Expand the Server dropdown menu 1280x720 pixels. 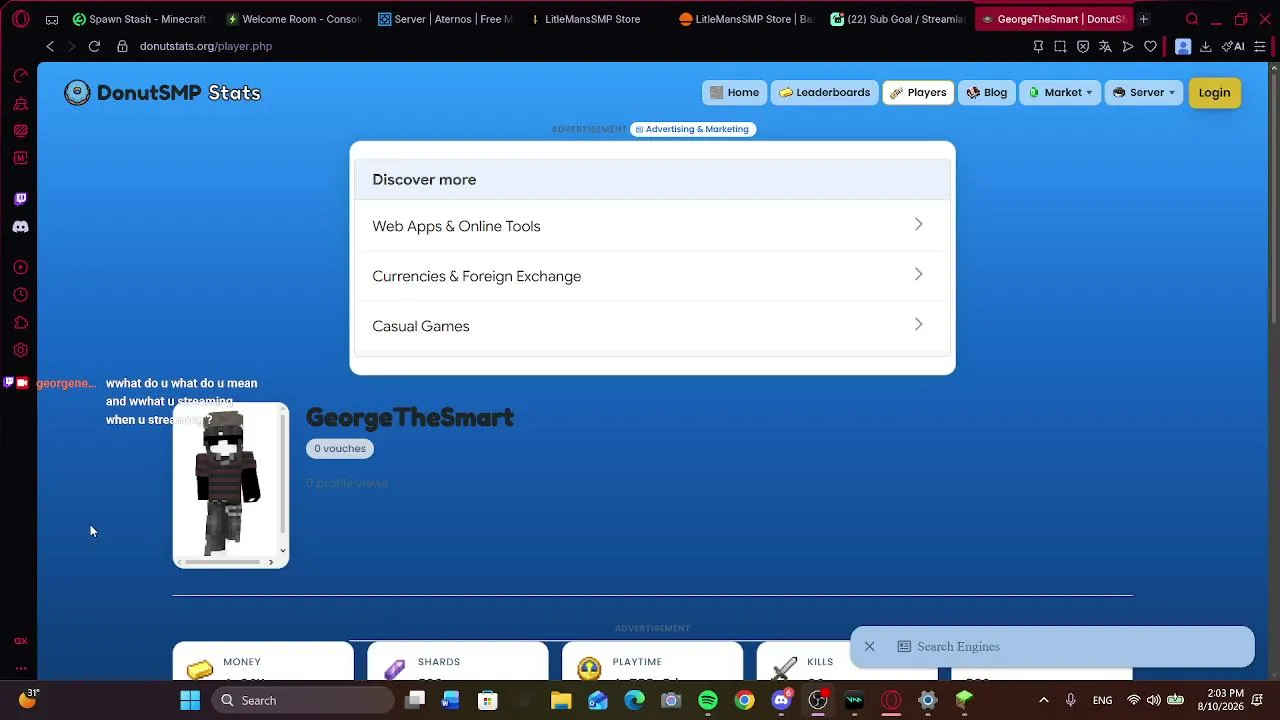pyautogui.click(x=1143, y=93)
